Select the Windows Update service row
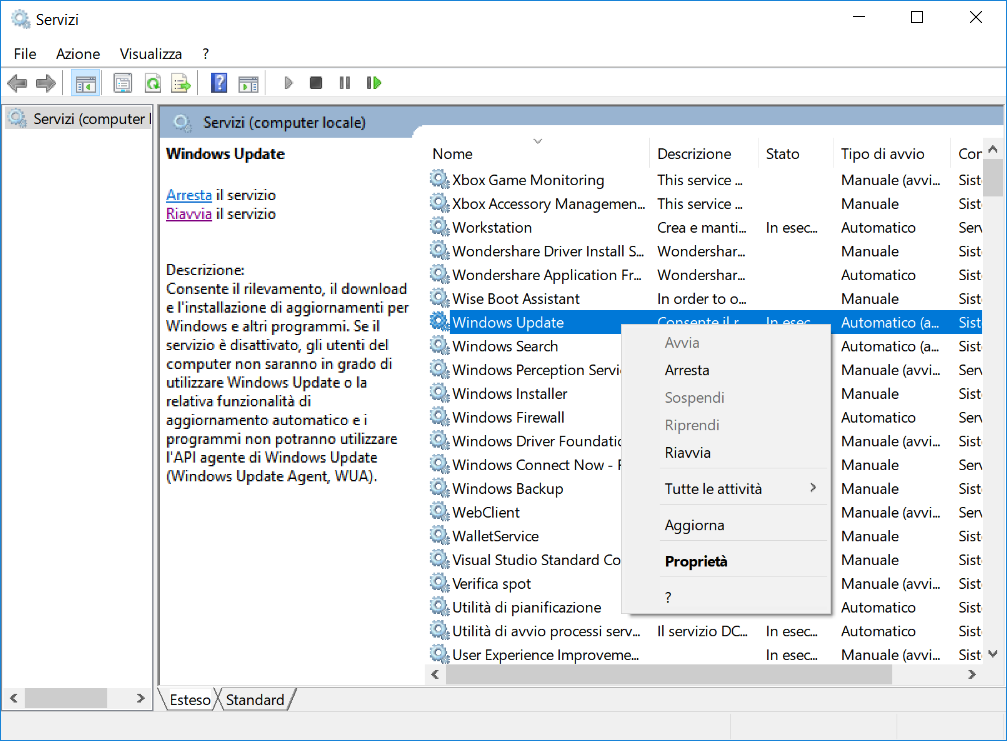Viewport: 1007px width, 741px height. (x=705, y=322)
